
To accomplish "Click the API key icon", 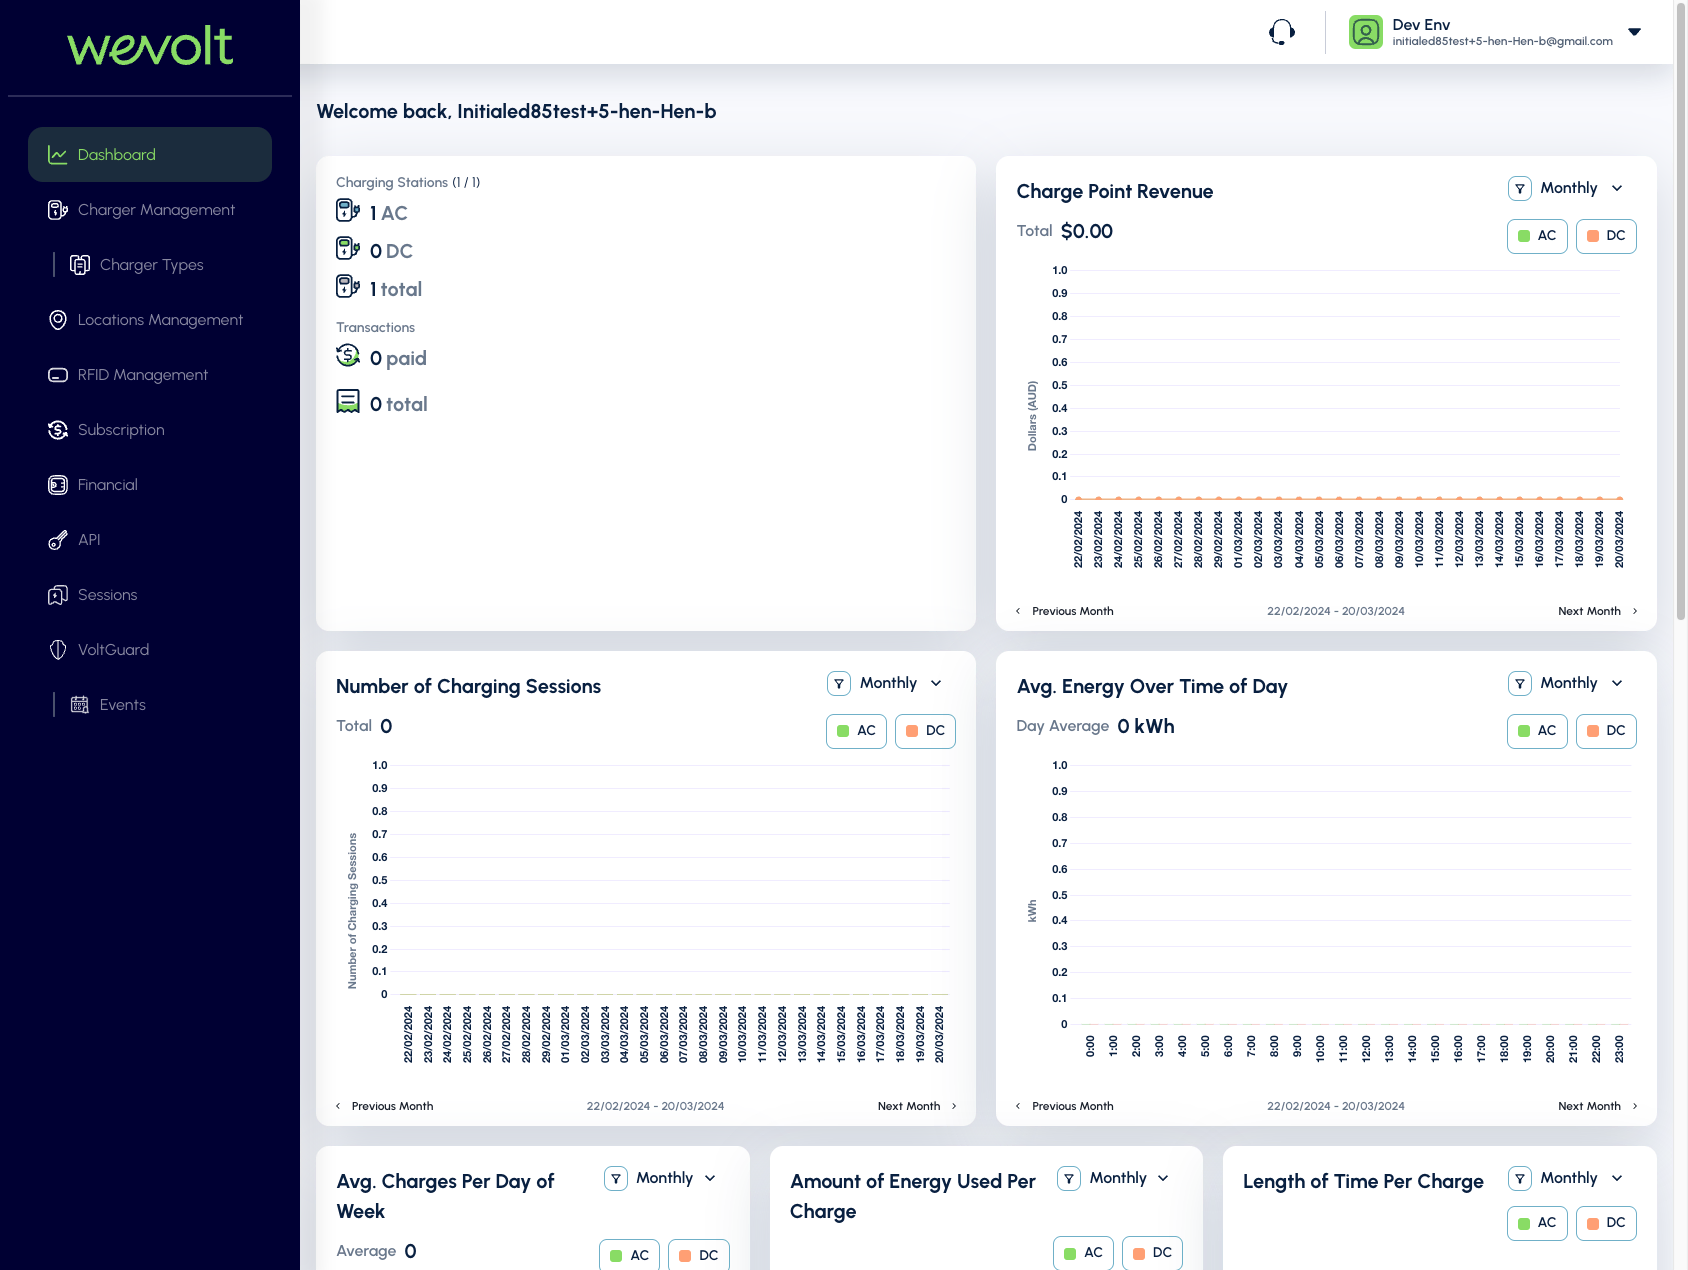I will (58, 540).
